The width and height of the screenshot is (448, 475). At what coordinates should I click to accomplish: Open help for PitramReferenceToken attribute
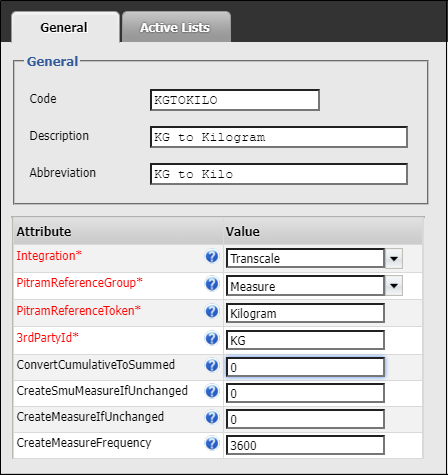(x=212, y=312)
